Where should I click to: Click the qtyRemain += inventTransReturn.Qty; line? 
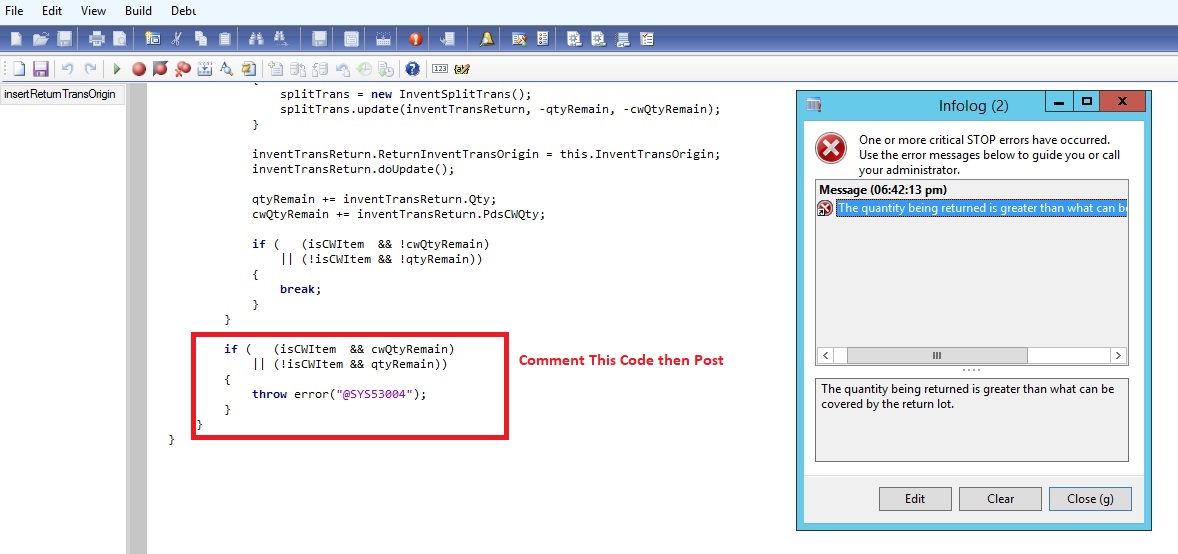coord(374,199)
